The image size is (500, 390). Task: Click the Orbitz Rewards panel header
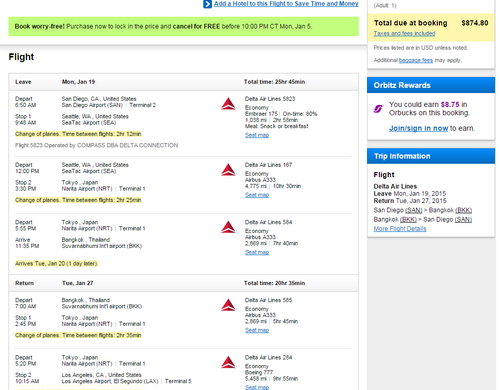(431, 85)
